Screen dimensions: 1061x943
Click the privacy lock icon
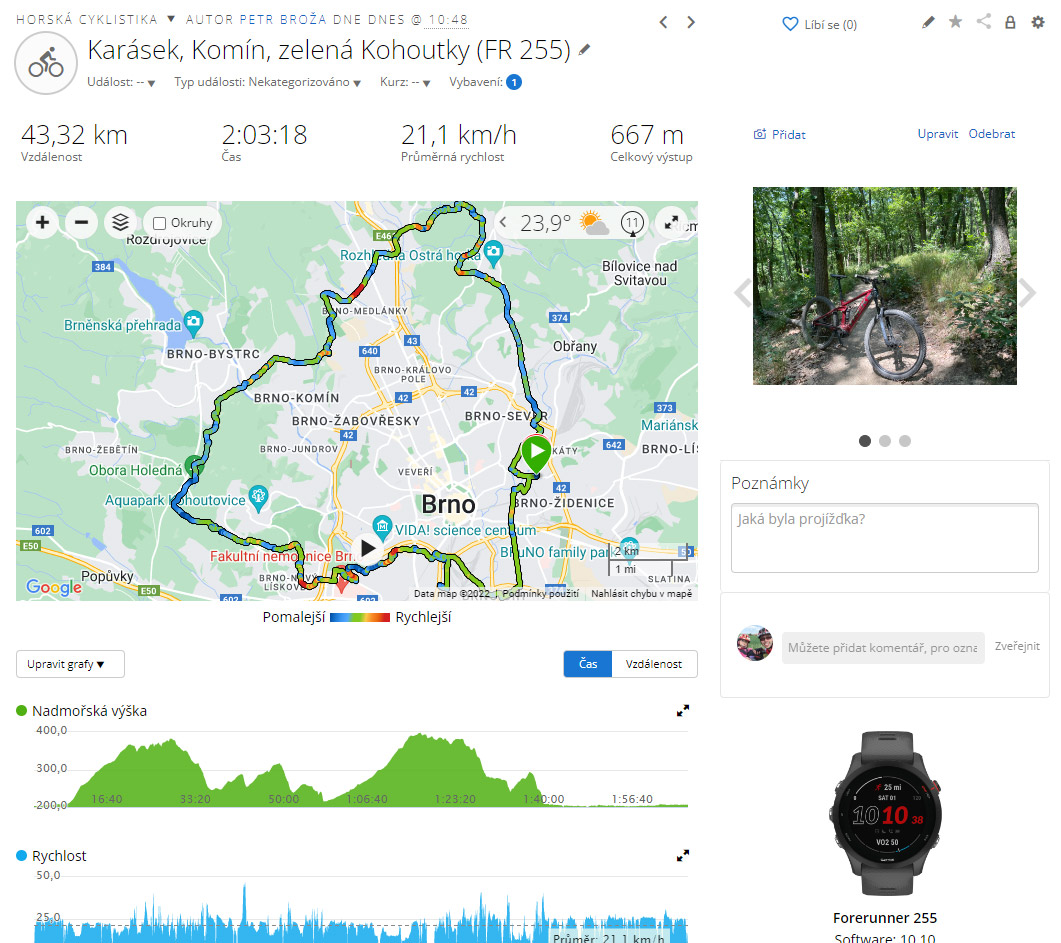[x=1010, y=22]
